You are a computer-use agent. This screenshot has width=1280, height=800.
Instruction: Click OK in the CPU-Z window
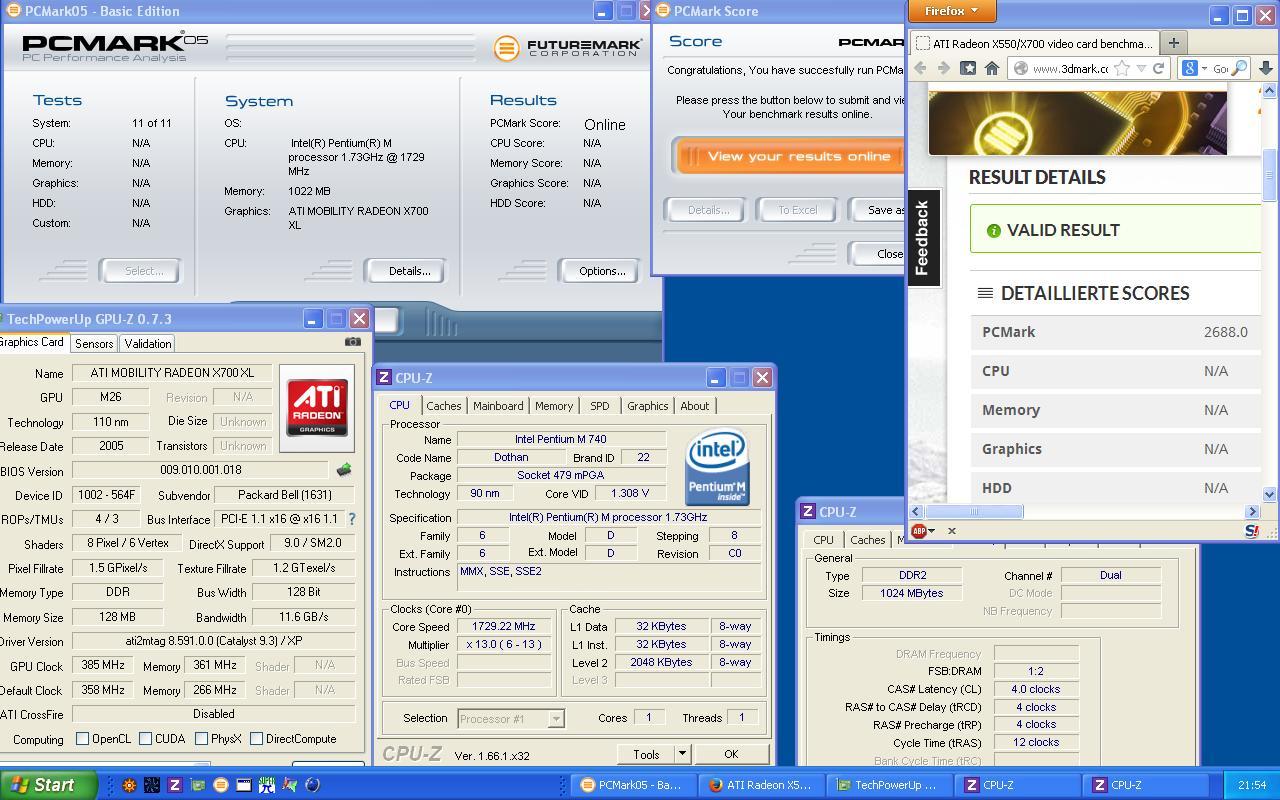730,754
